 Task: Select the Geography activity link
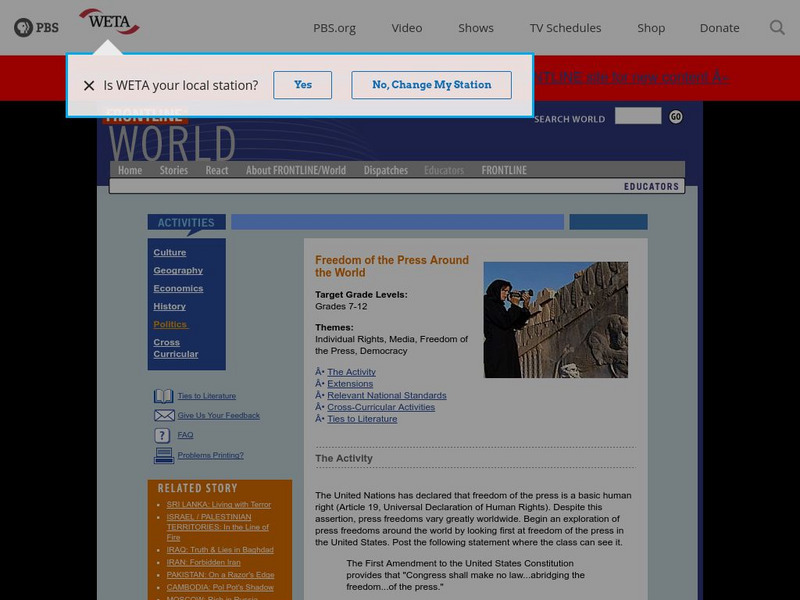click(178, 270)
